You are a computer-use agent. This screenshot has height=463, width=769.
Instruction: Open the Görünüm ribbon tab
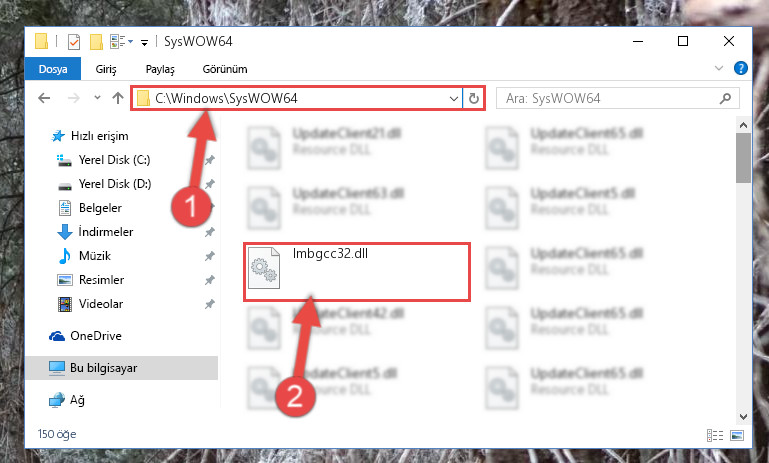point(225,69)
